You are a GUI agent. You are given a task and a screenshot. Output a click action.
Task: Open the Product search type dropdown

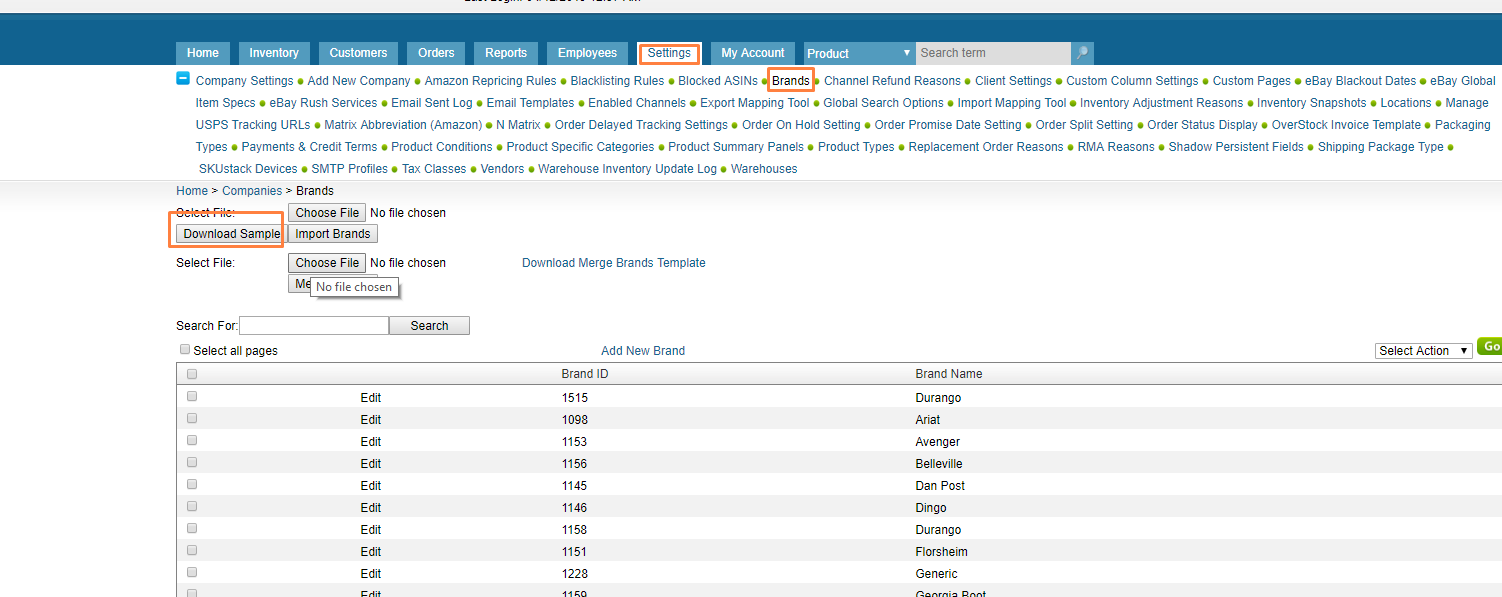859,53
